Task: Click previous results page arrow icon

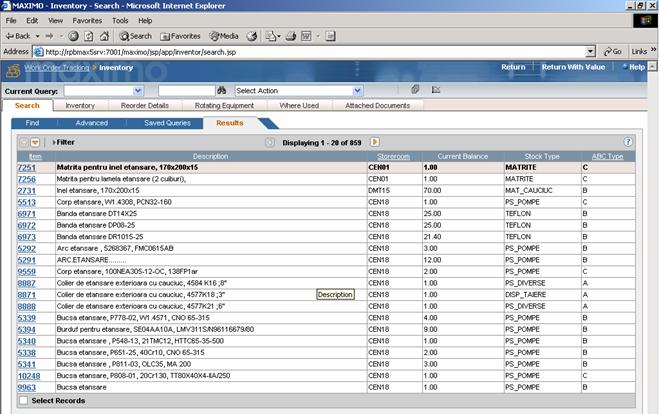Action: 269,142
